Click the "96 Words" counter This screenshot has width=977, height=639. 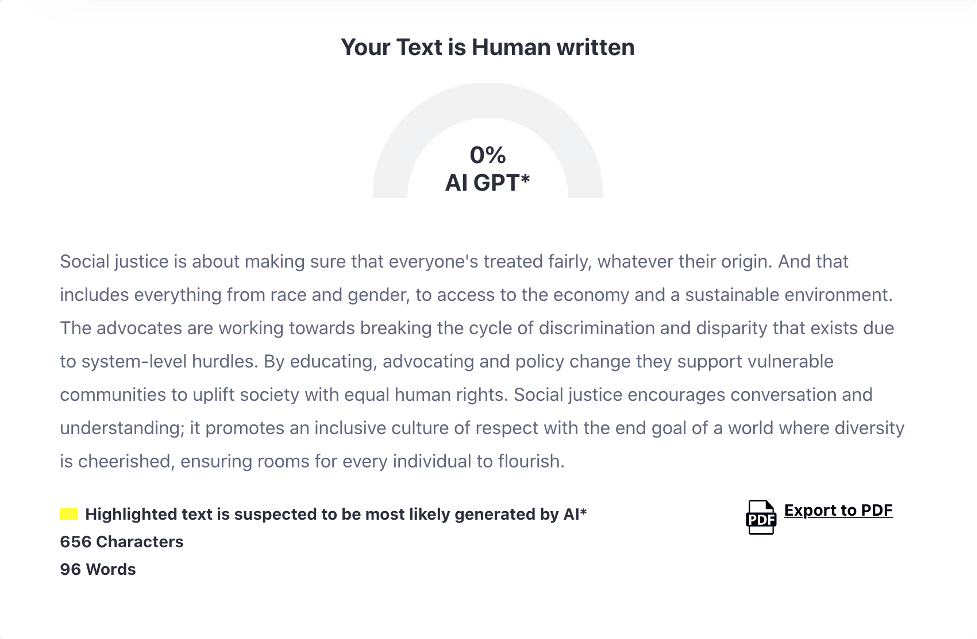pos(98,569)
